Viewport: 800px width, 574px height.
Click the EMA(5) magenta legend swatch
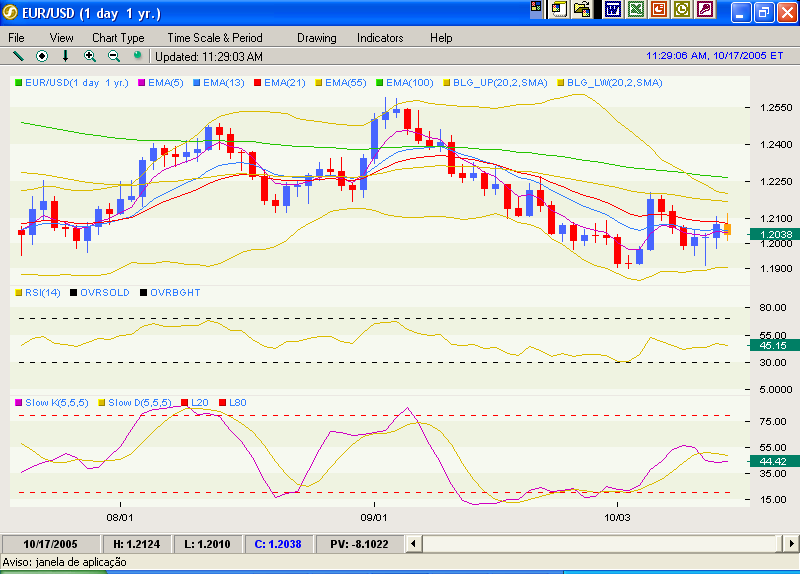(141, 83)
